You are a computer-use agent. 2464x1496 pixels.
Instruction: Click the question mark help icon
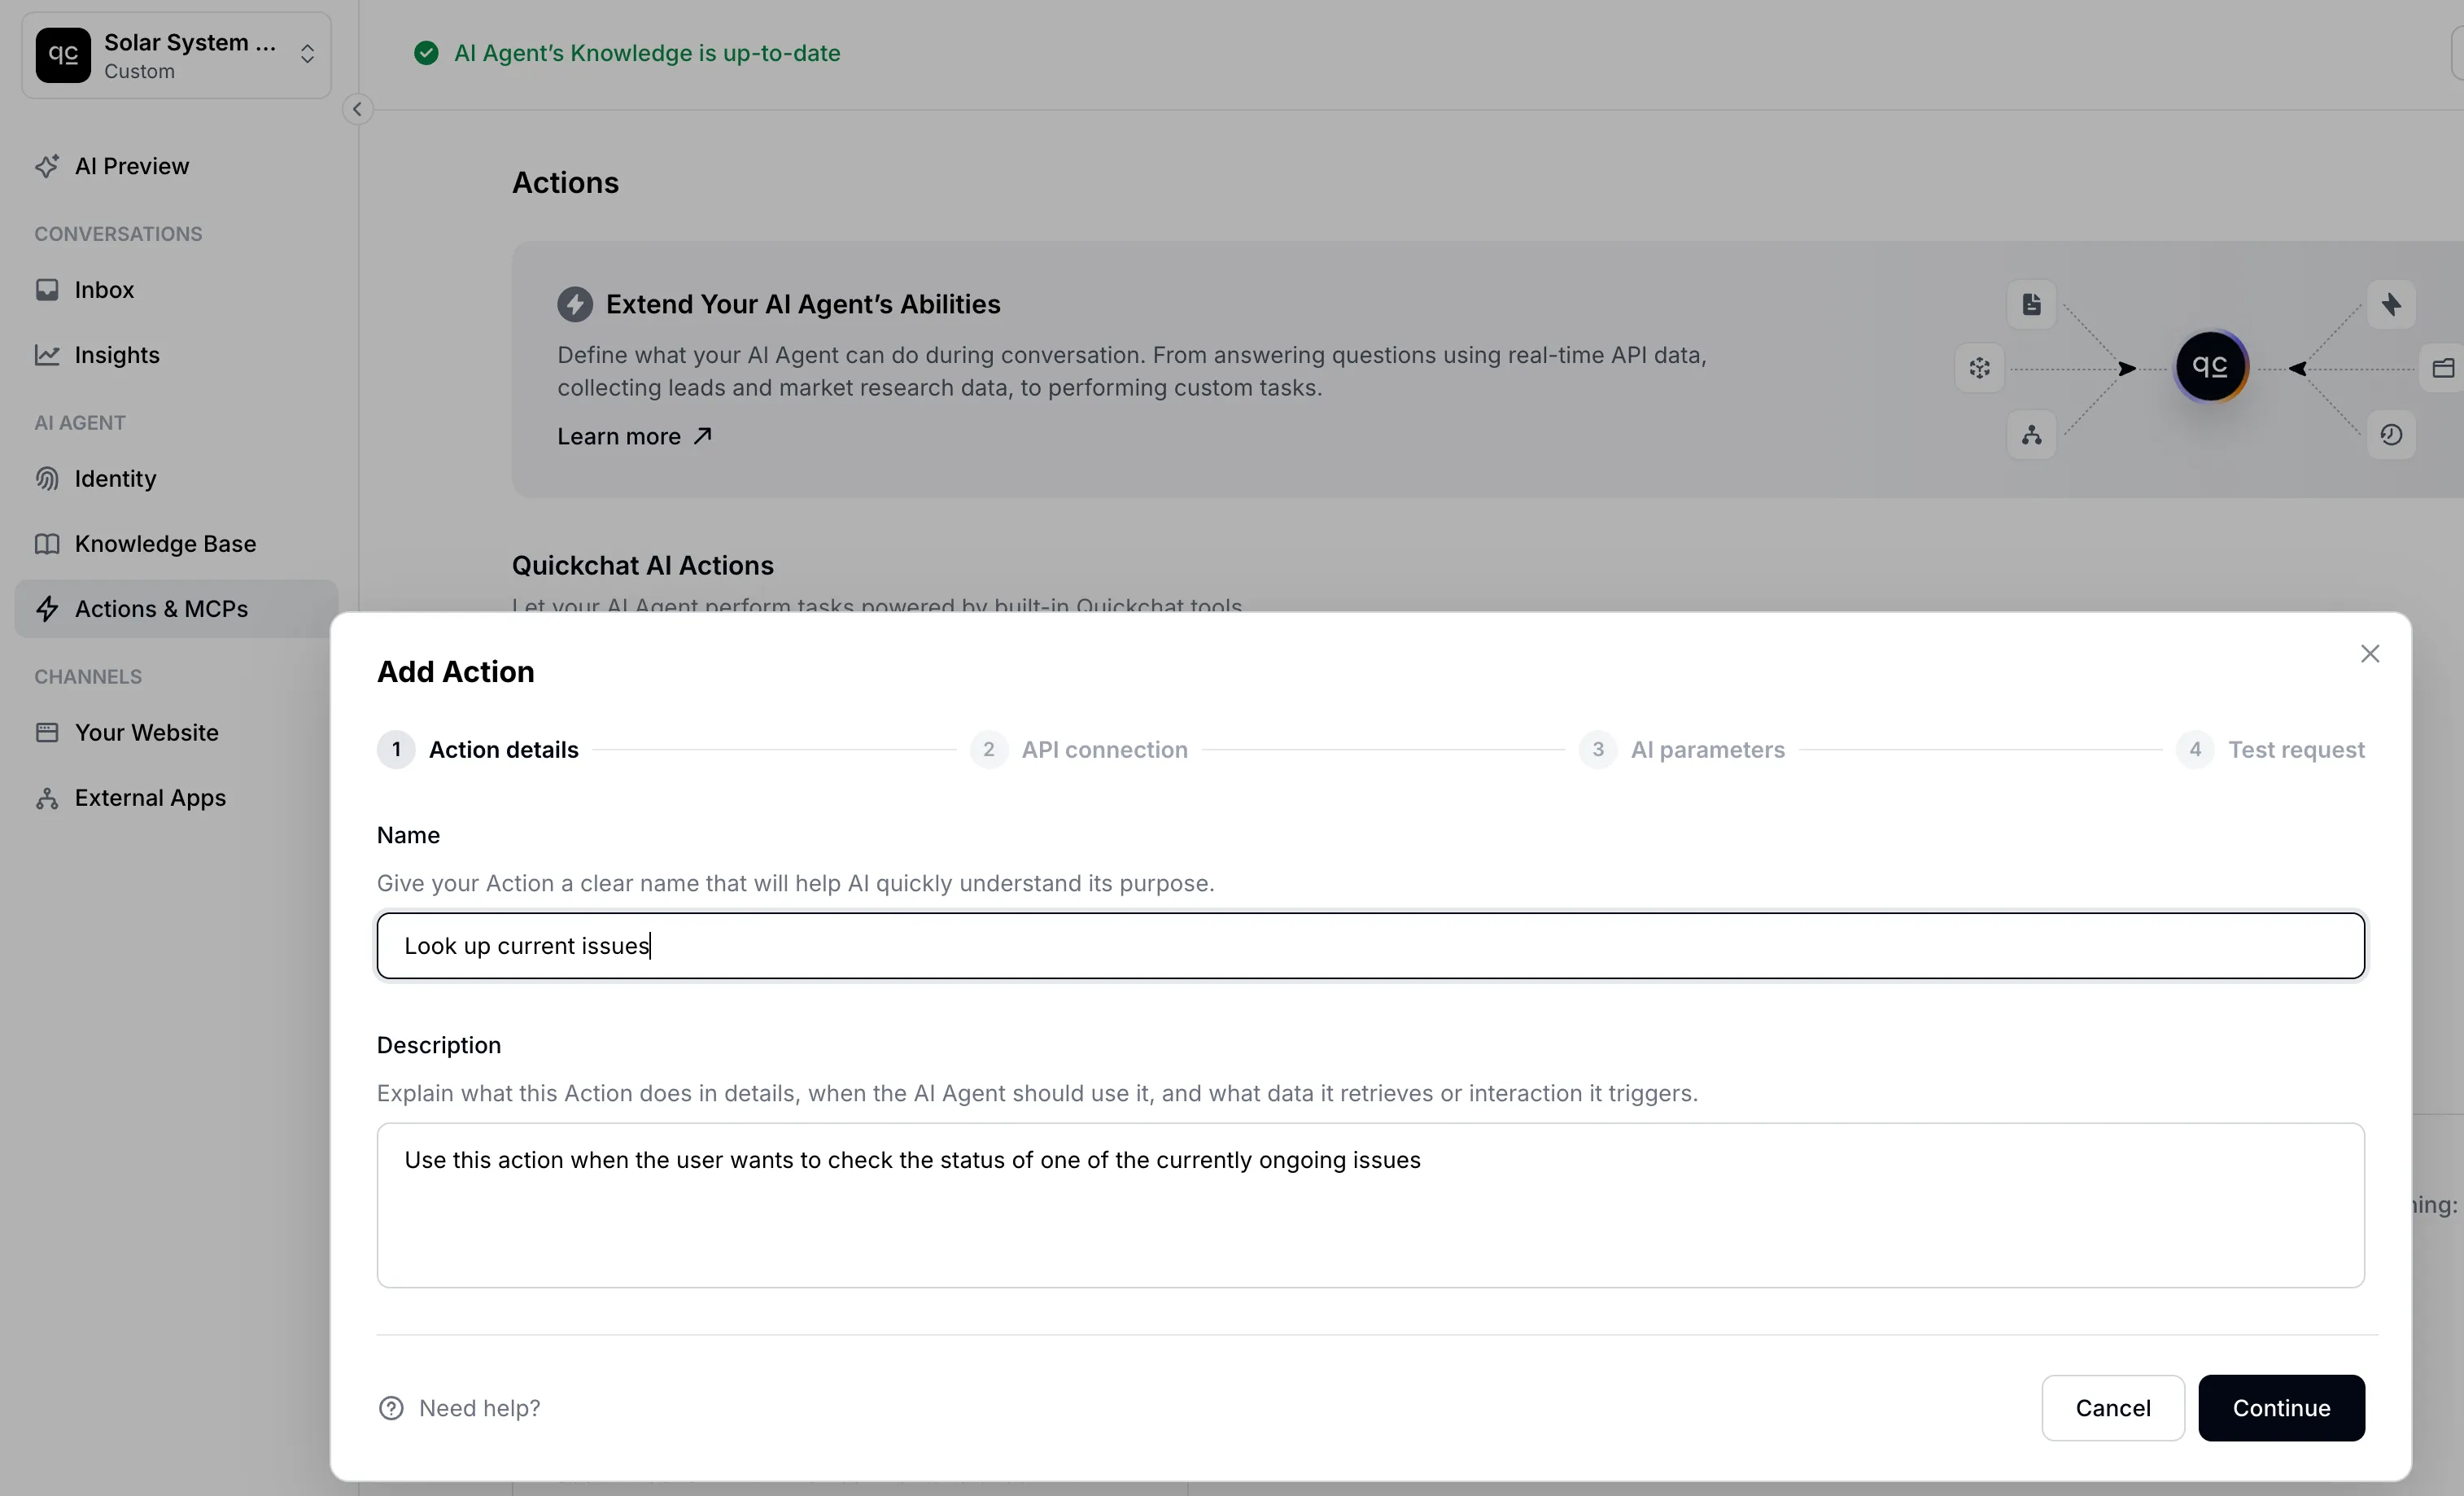[x=391, y=1408]
